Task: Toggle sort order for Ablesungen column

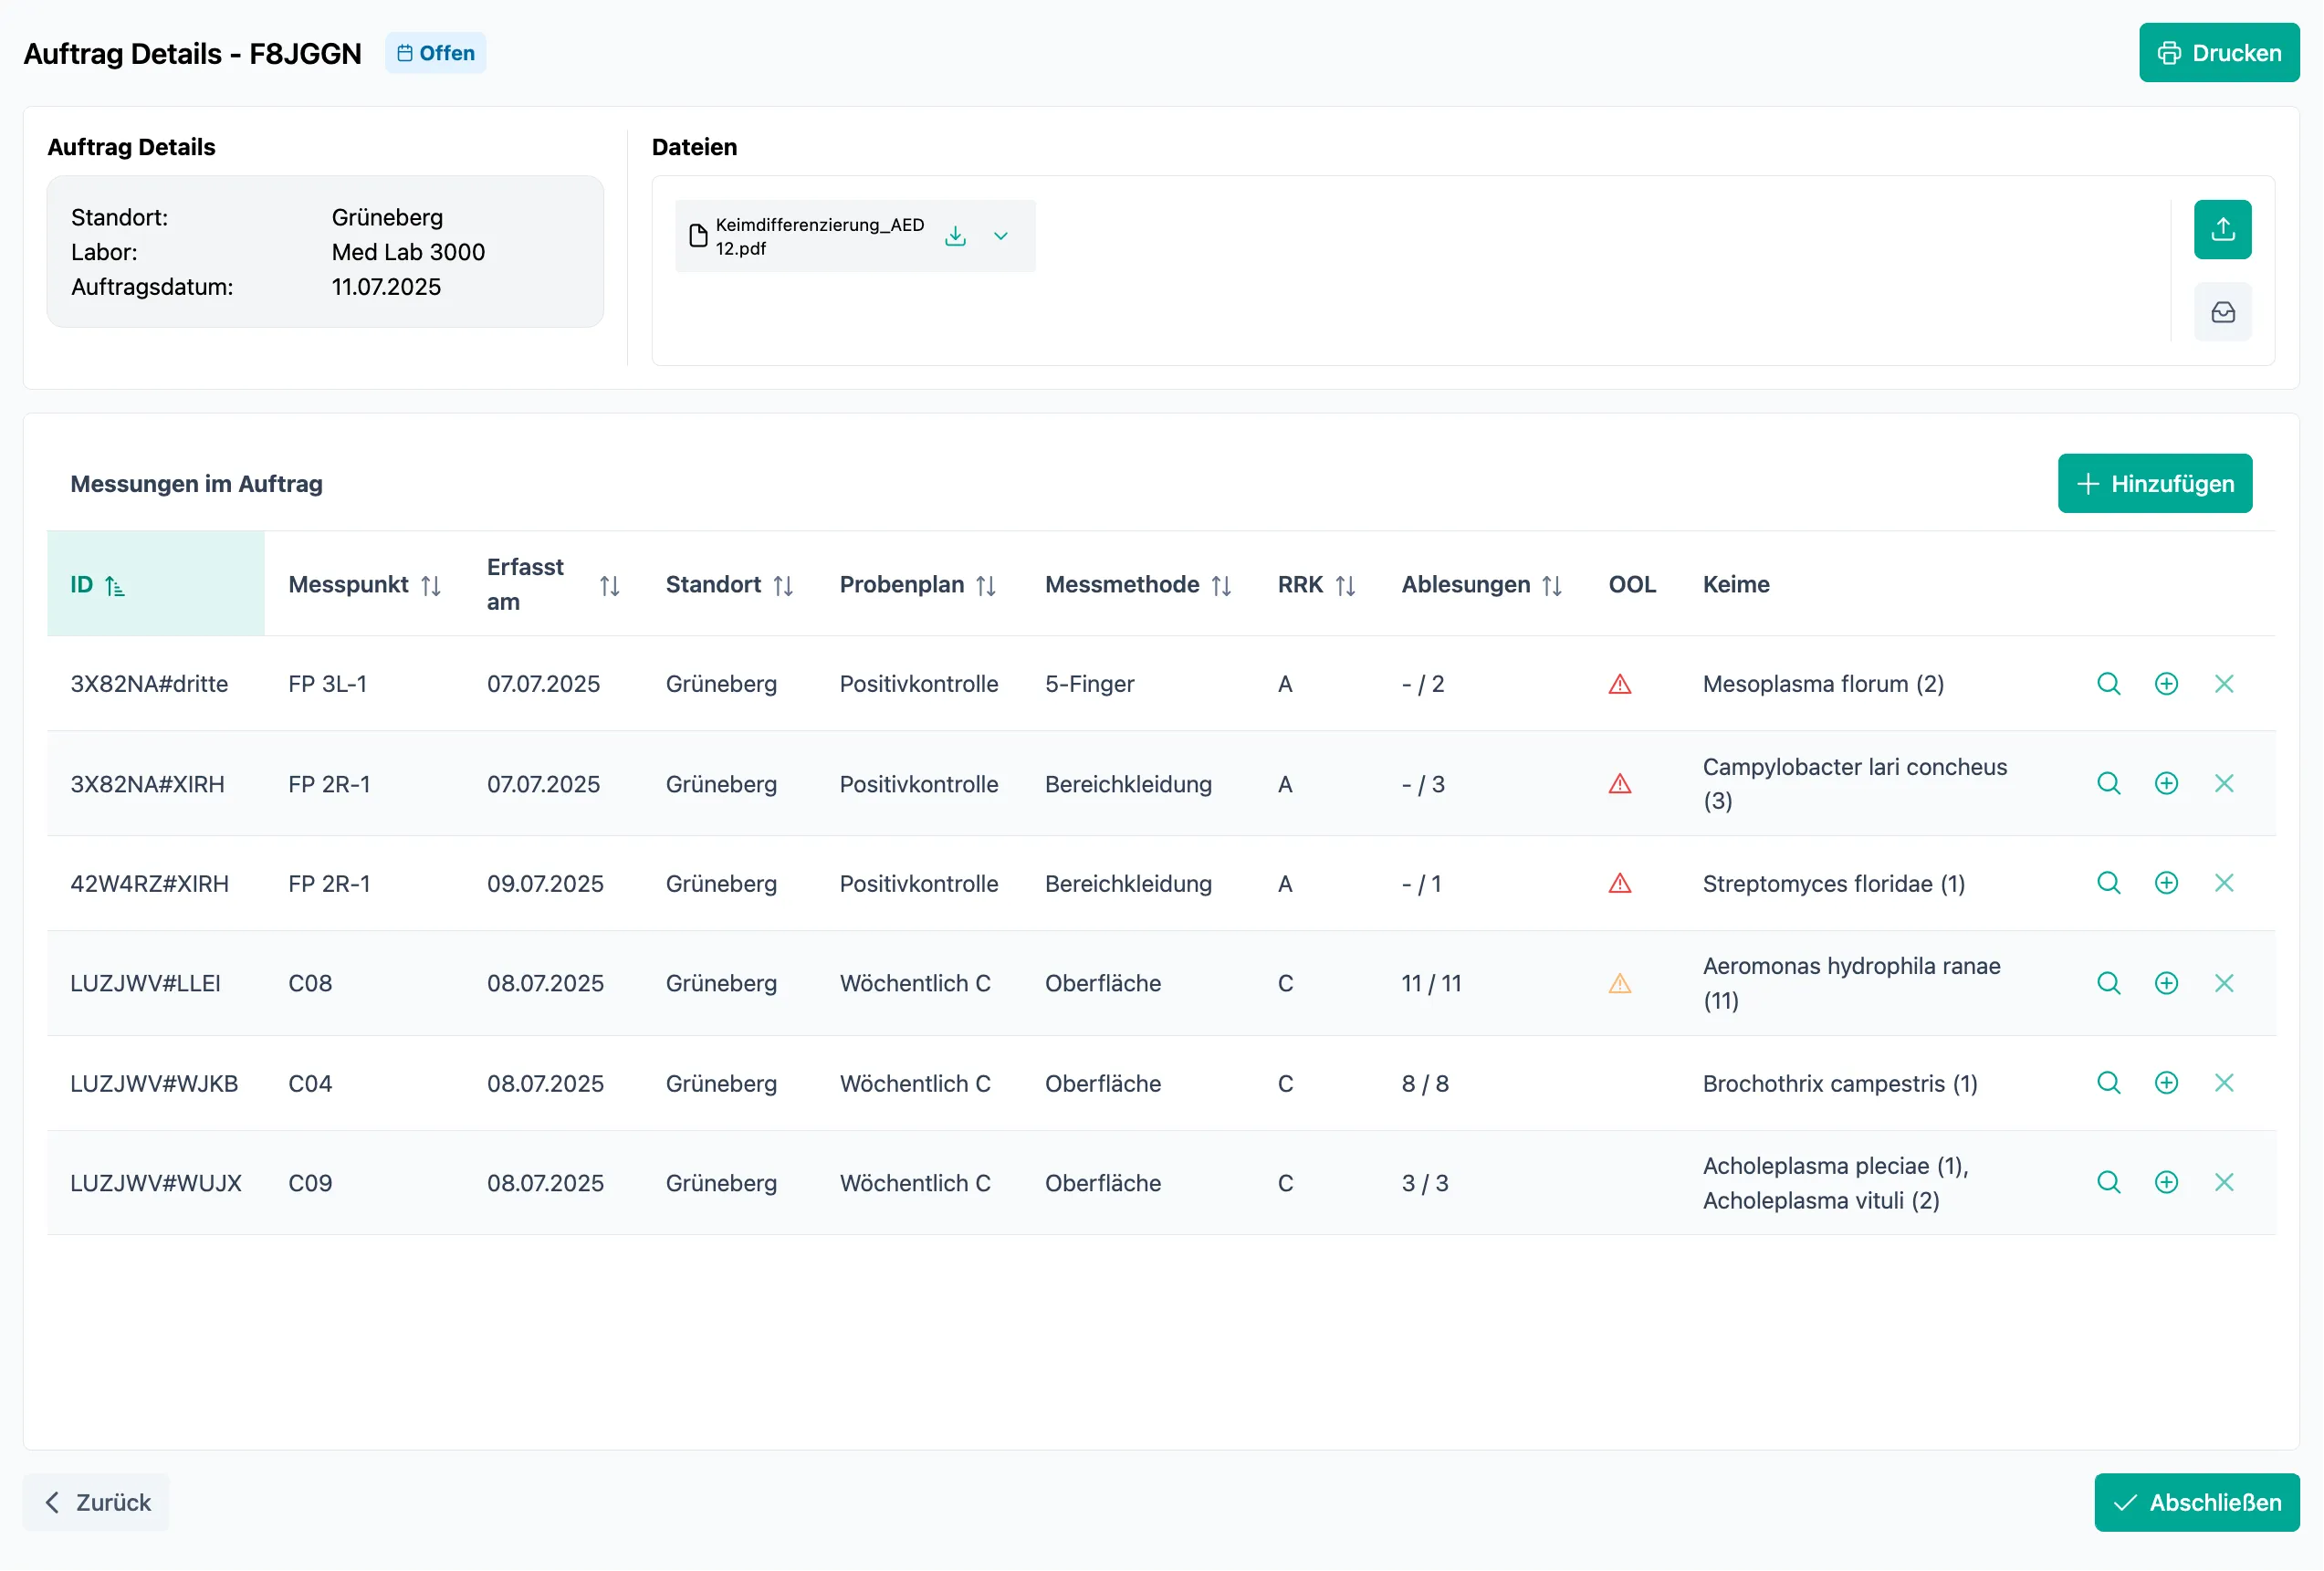Action: click(1551, 585)
